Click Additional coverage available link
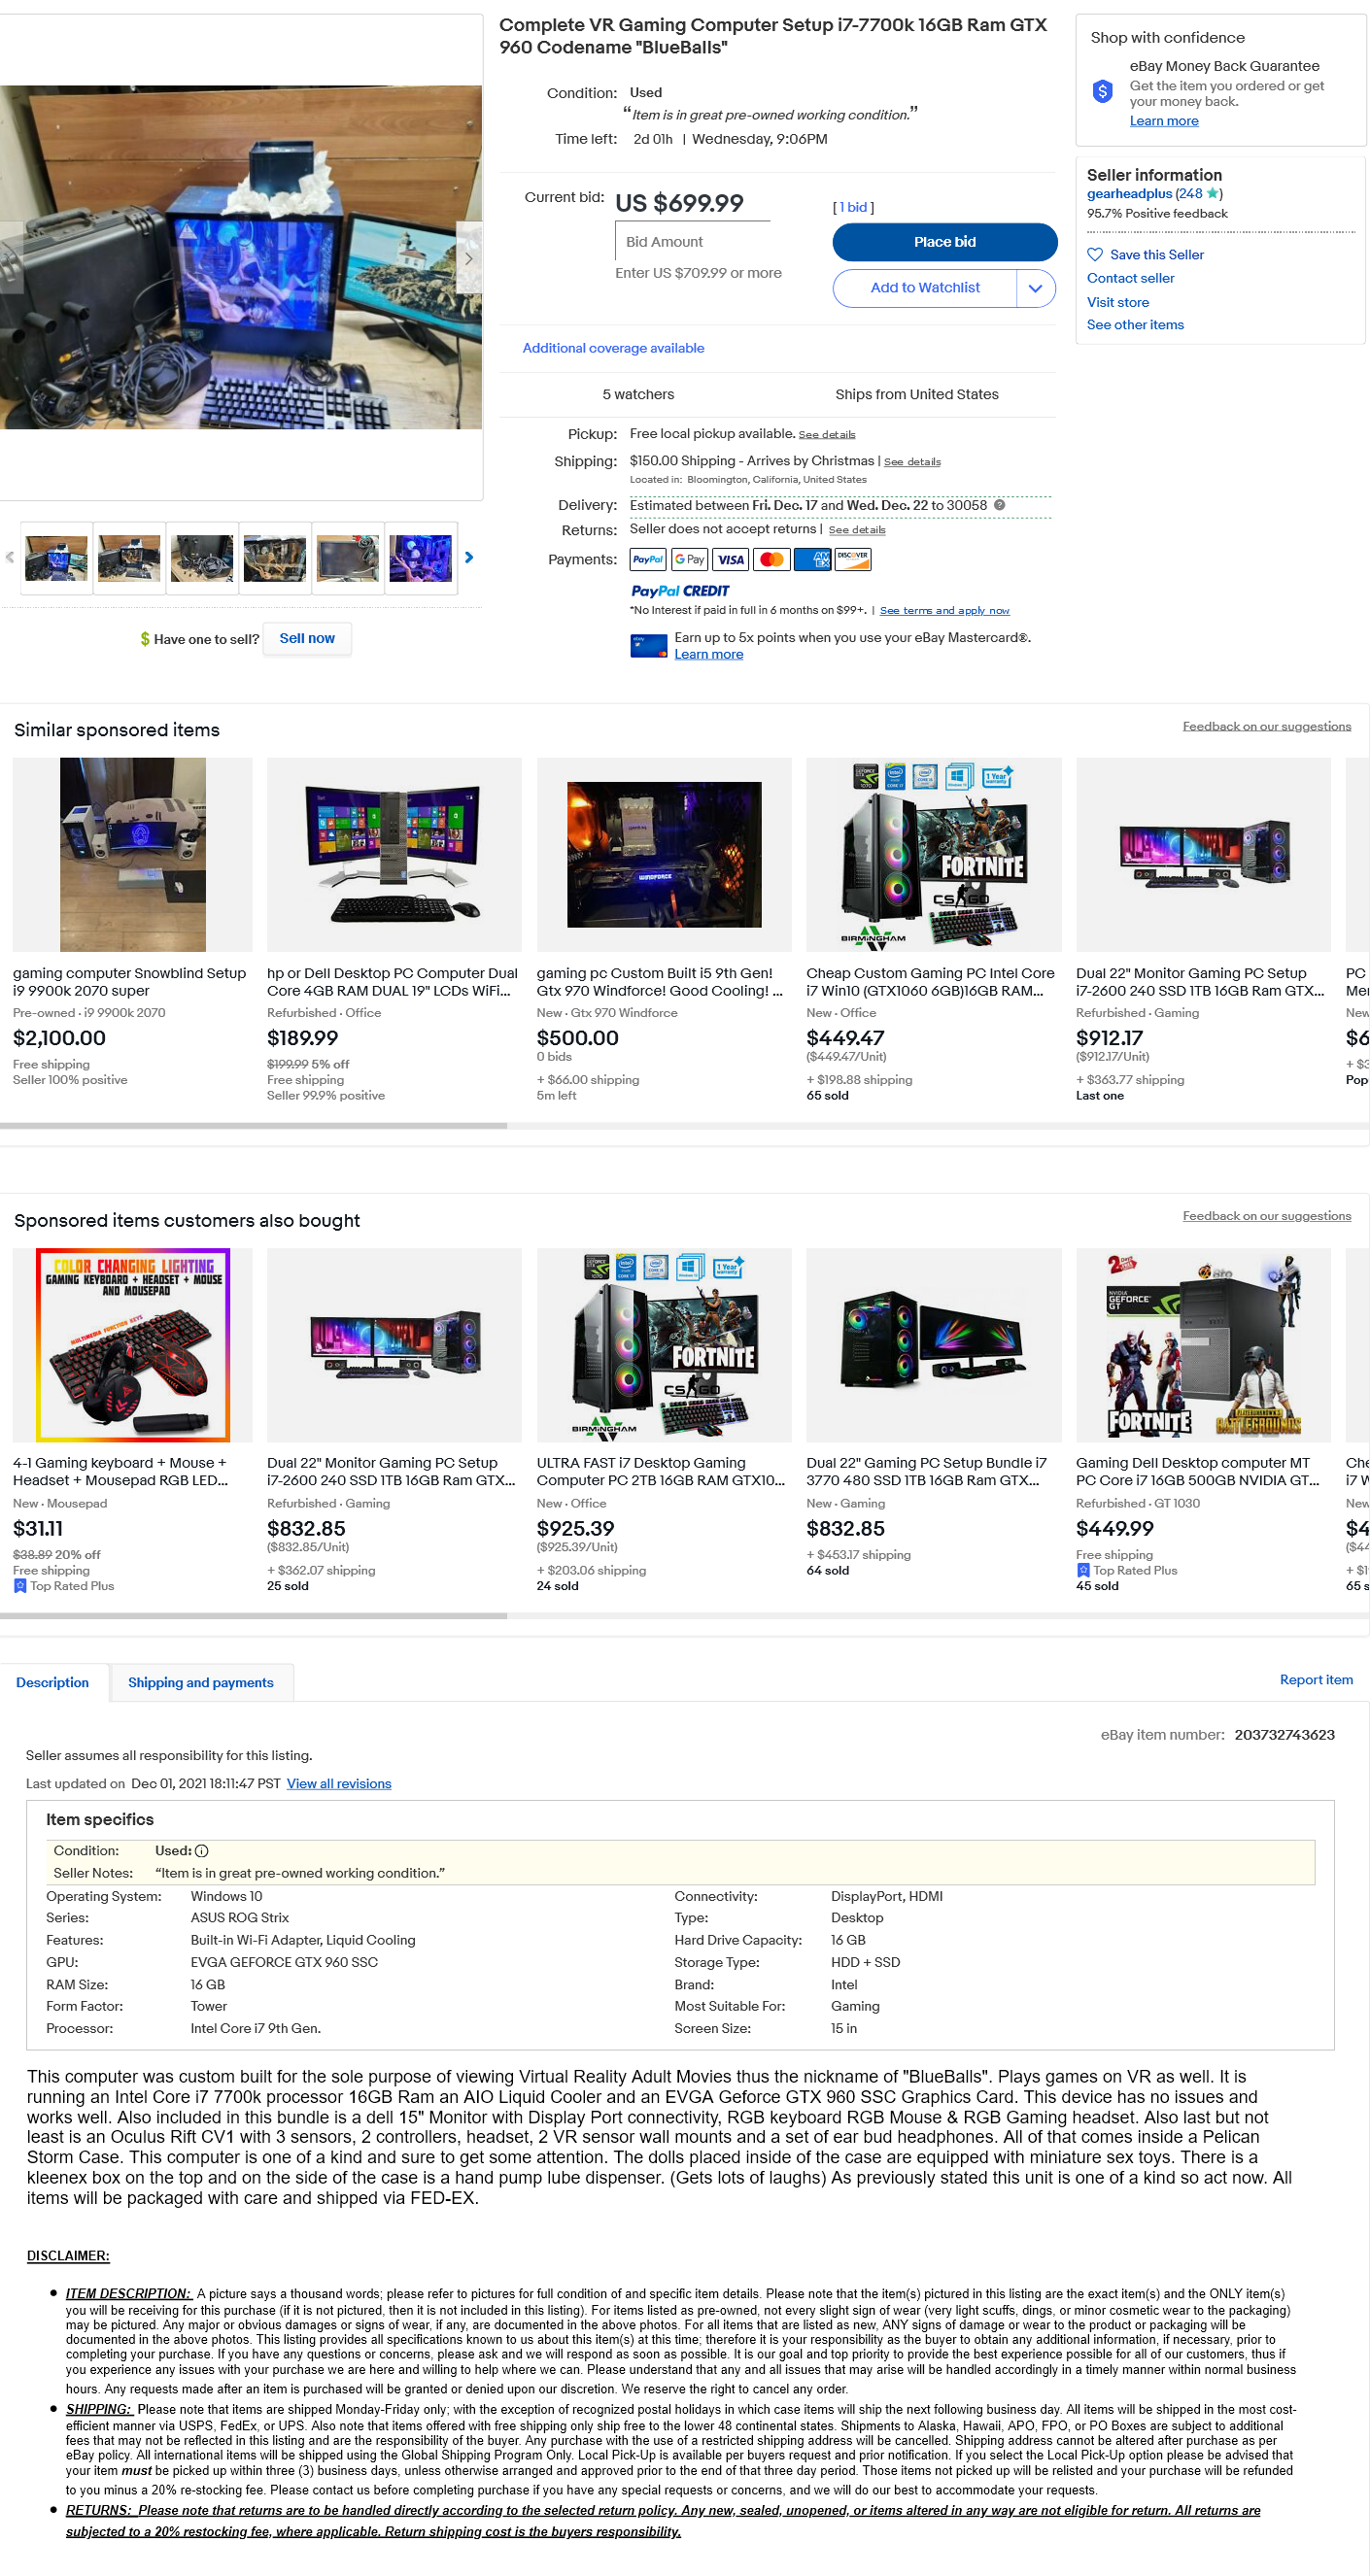Viewport: 1370px width, 2576px height. pyautogui.click(x=613, y=348)
